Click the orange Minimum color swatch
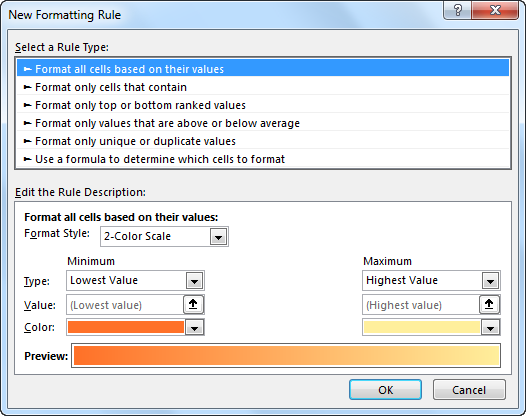 [126, 327]
